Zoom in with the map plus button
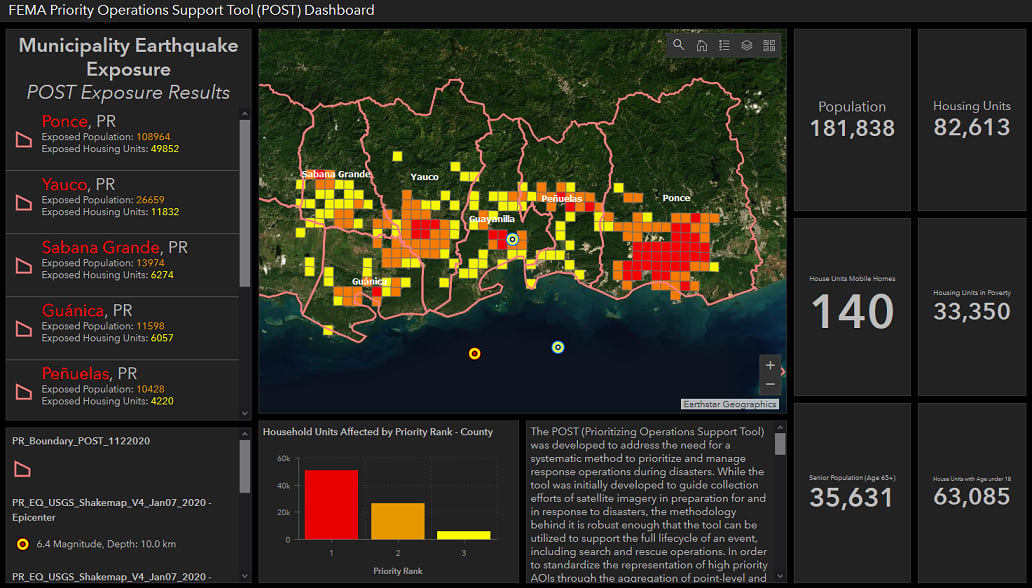1032x588 pixels. pyautogui.click(x=769, y=365)
